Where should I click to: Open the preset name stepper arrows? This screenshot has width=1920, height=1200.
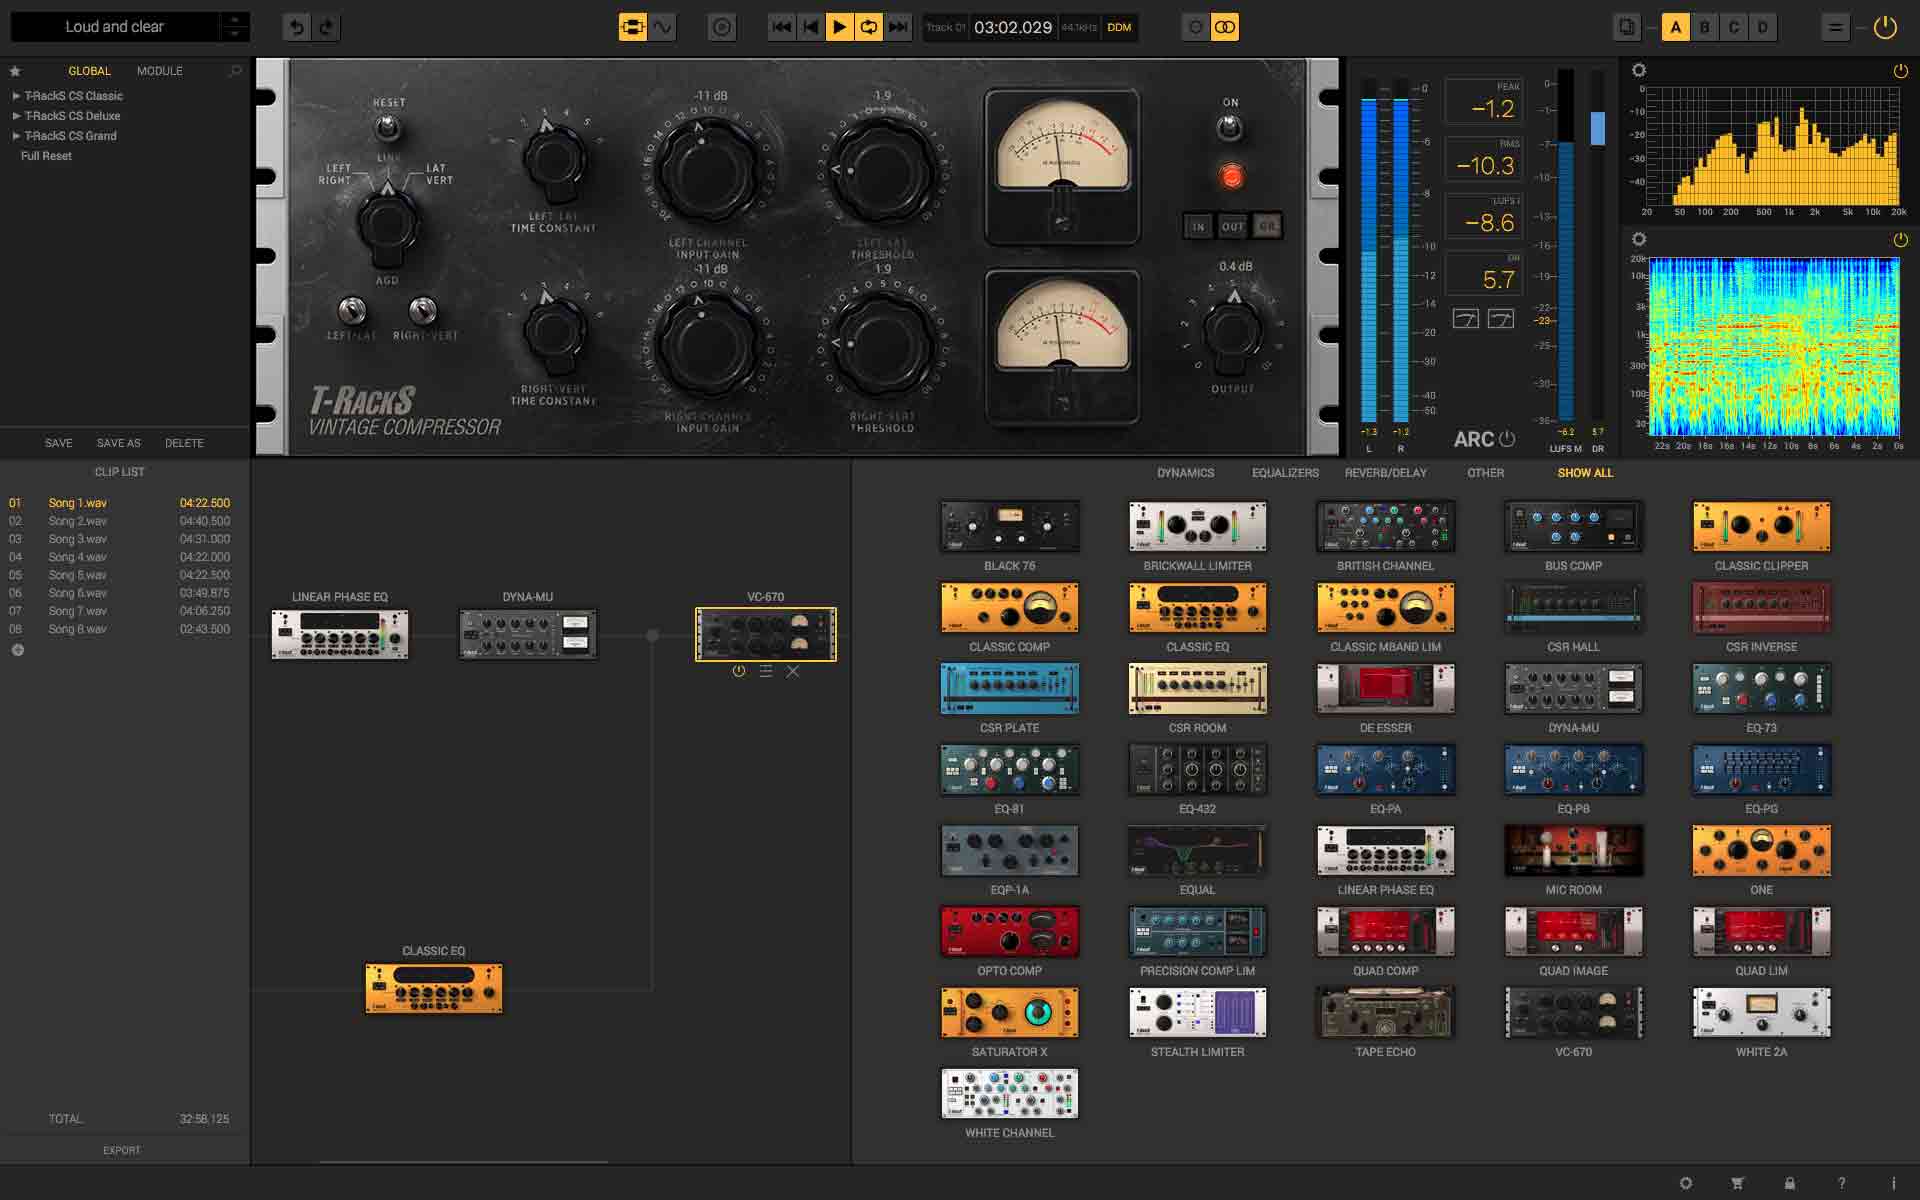pyautogui.click(x=234, y=27)
